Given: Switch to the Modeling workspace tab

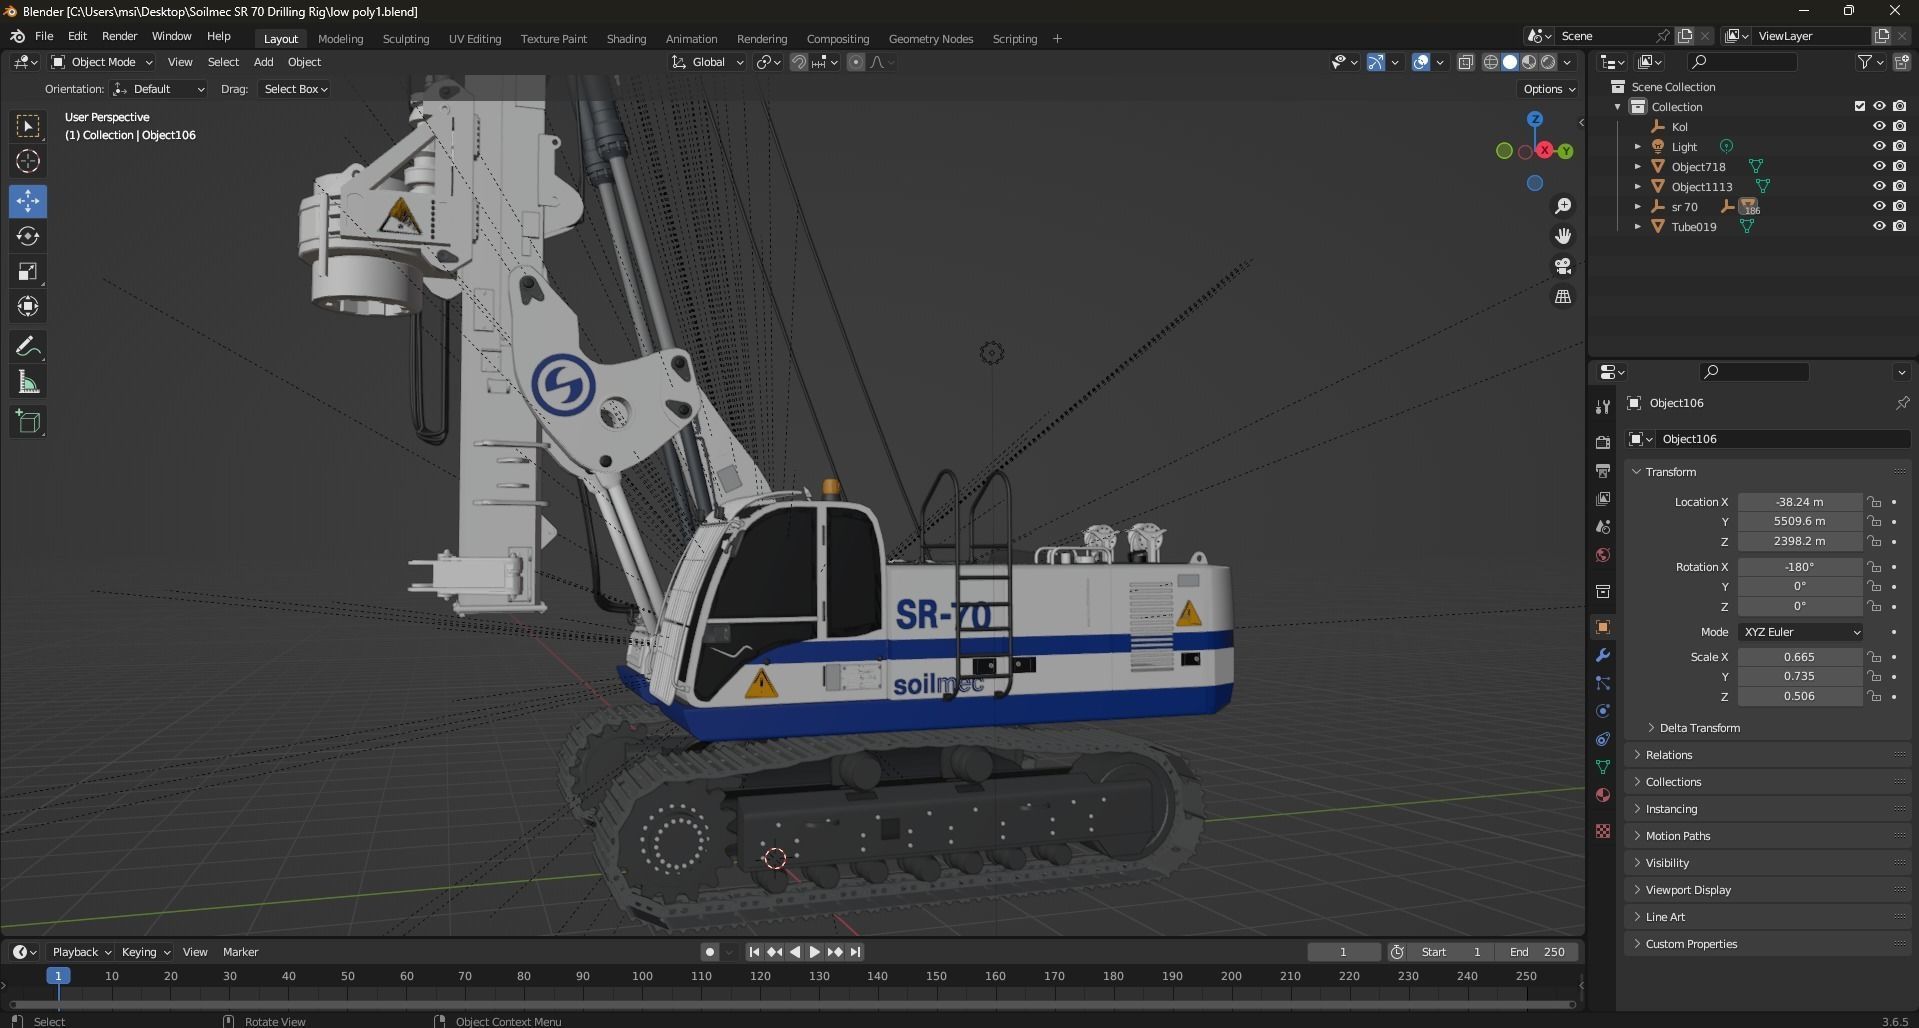Looking at the screenshot, I should pos(340,39).
